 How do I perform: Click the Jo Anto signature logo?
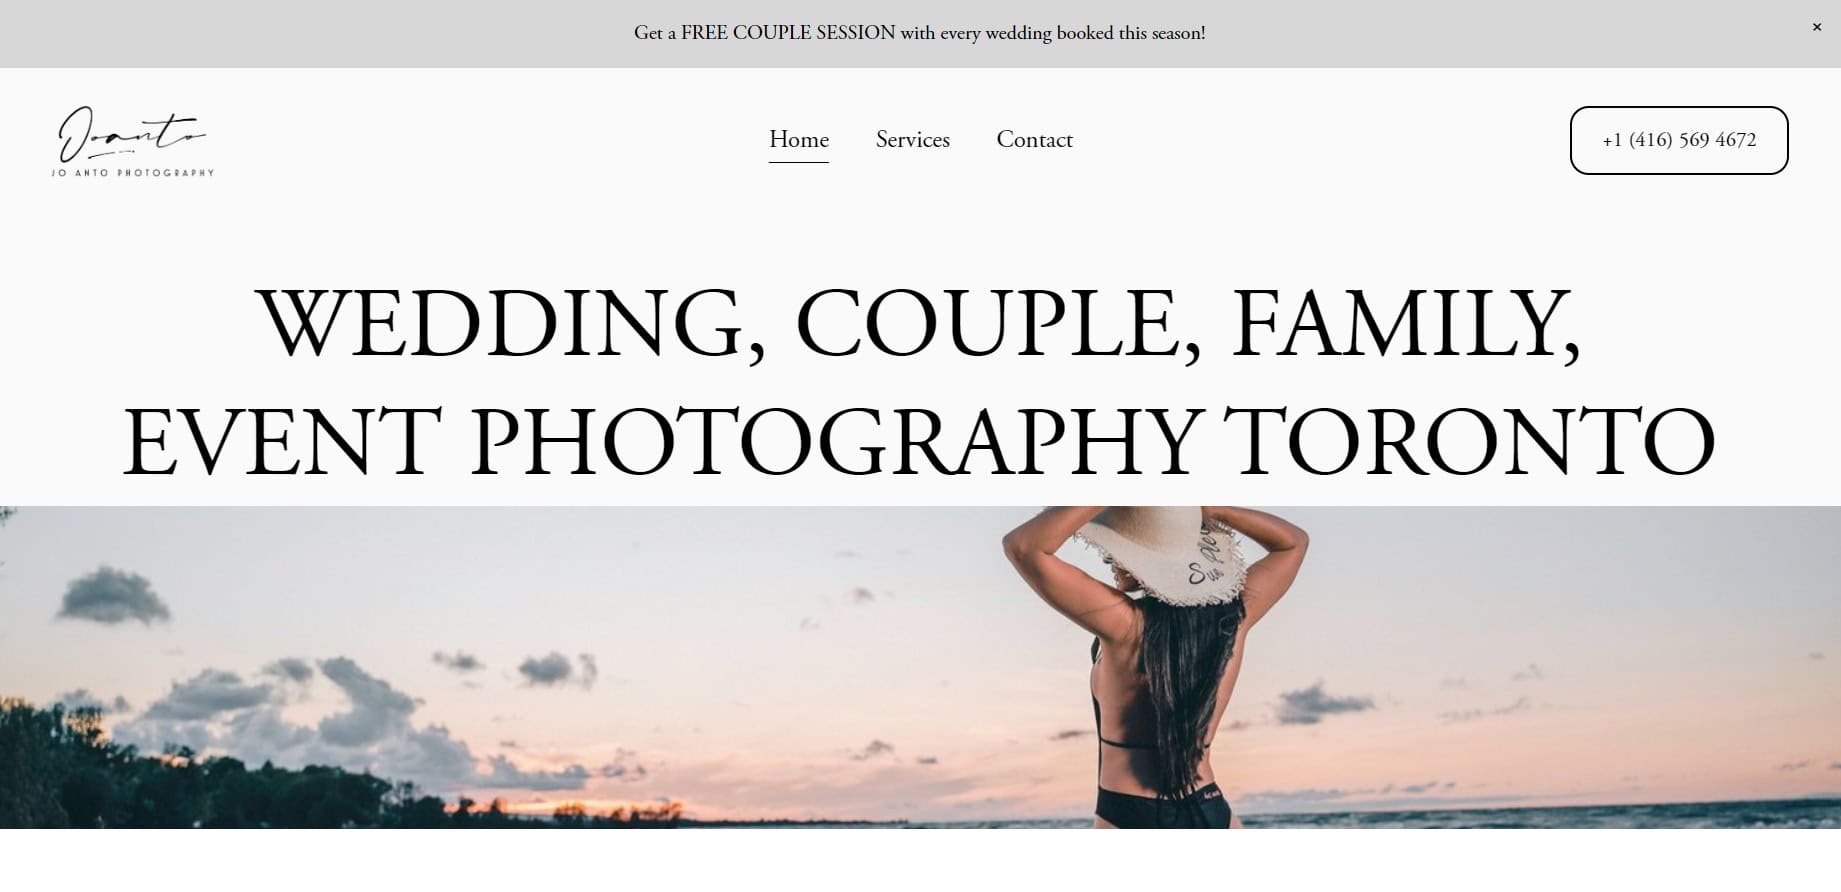132,134
